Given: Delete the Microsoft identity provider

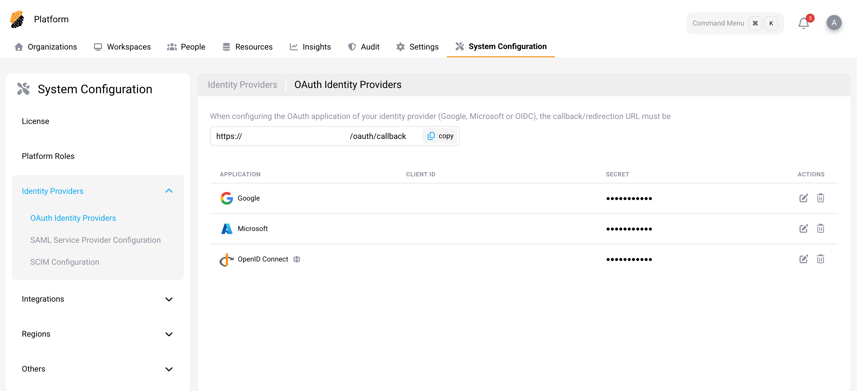Looking at the screenshot, I should [x=820, y=229].
